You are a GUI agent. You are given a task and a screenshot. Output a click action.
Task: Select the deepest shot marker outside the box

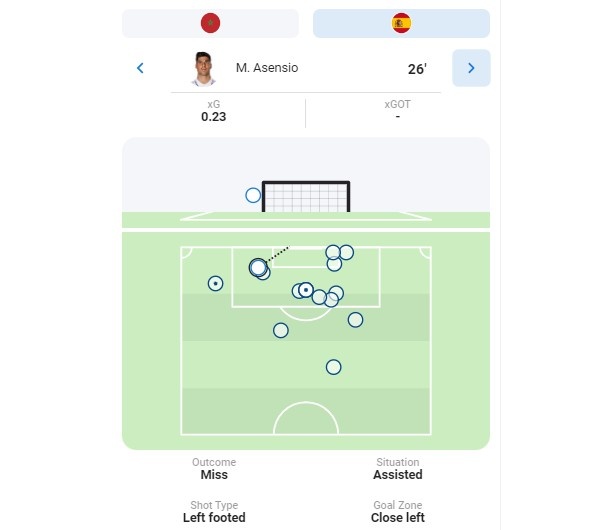(x=333, y=367)
